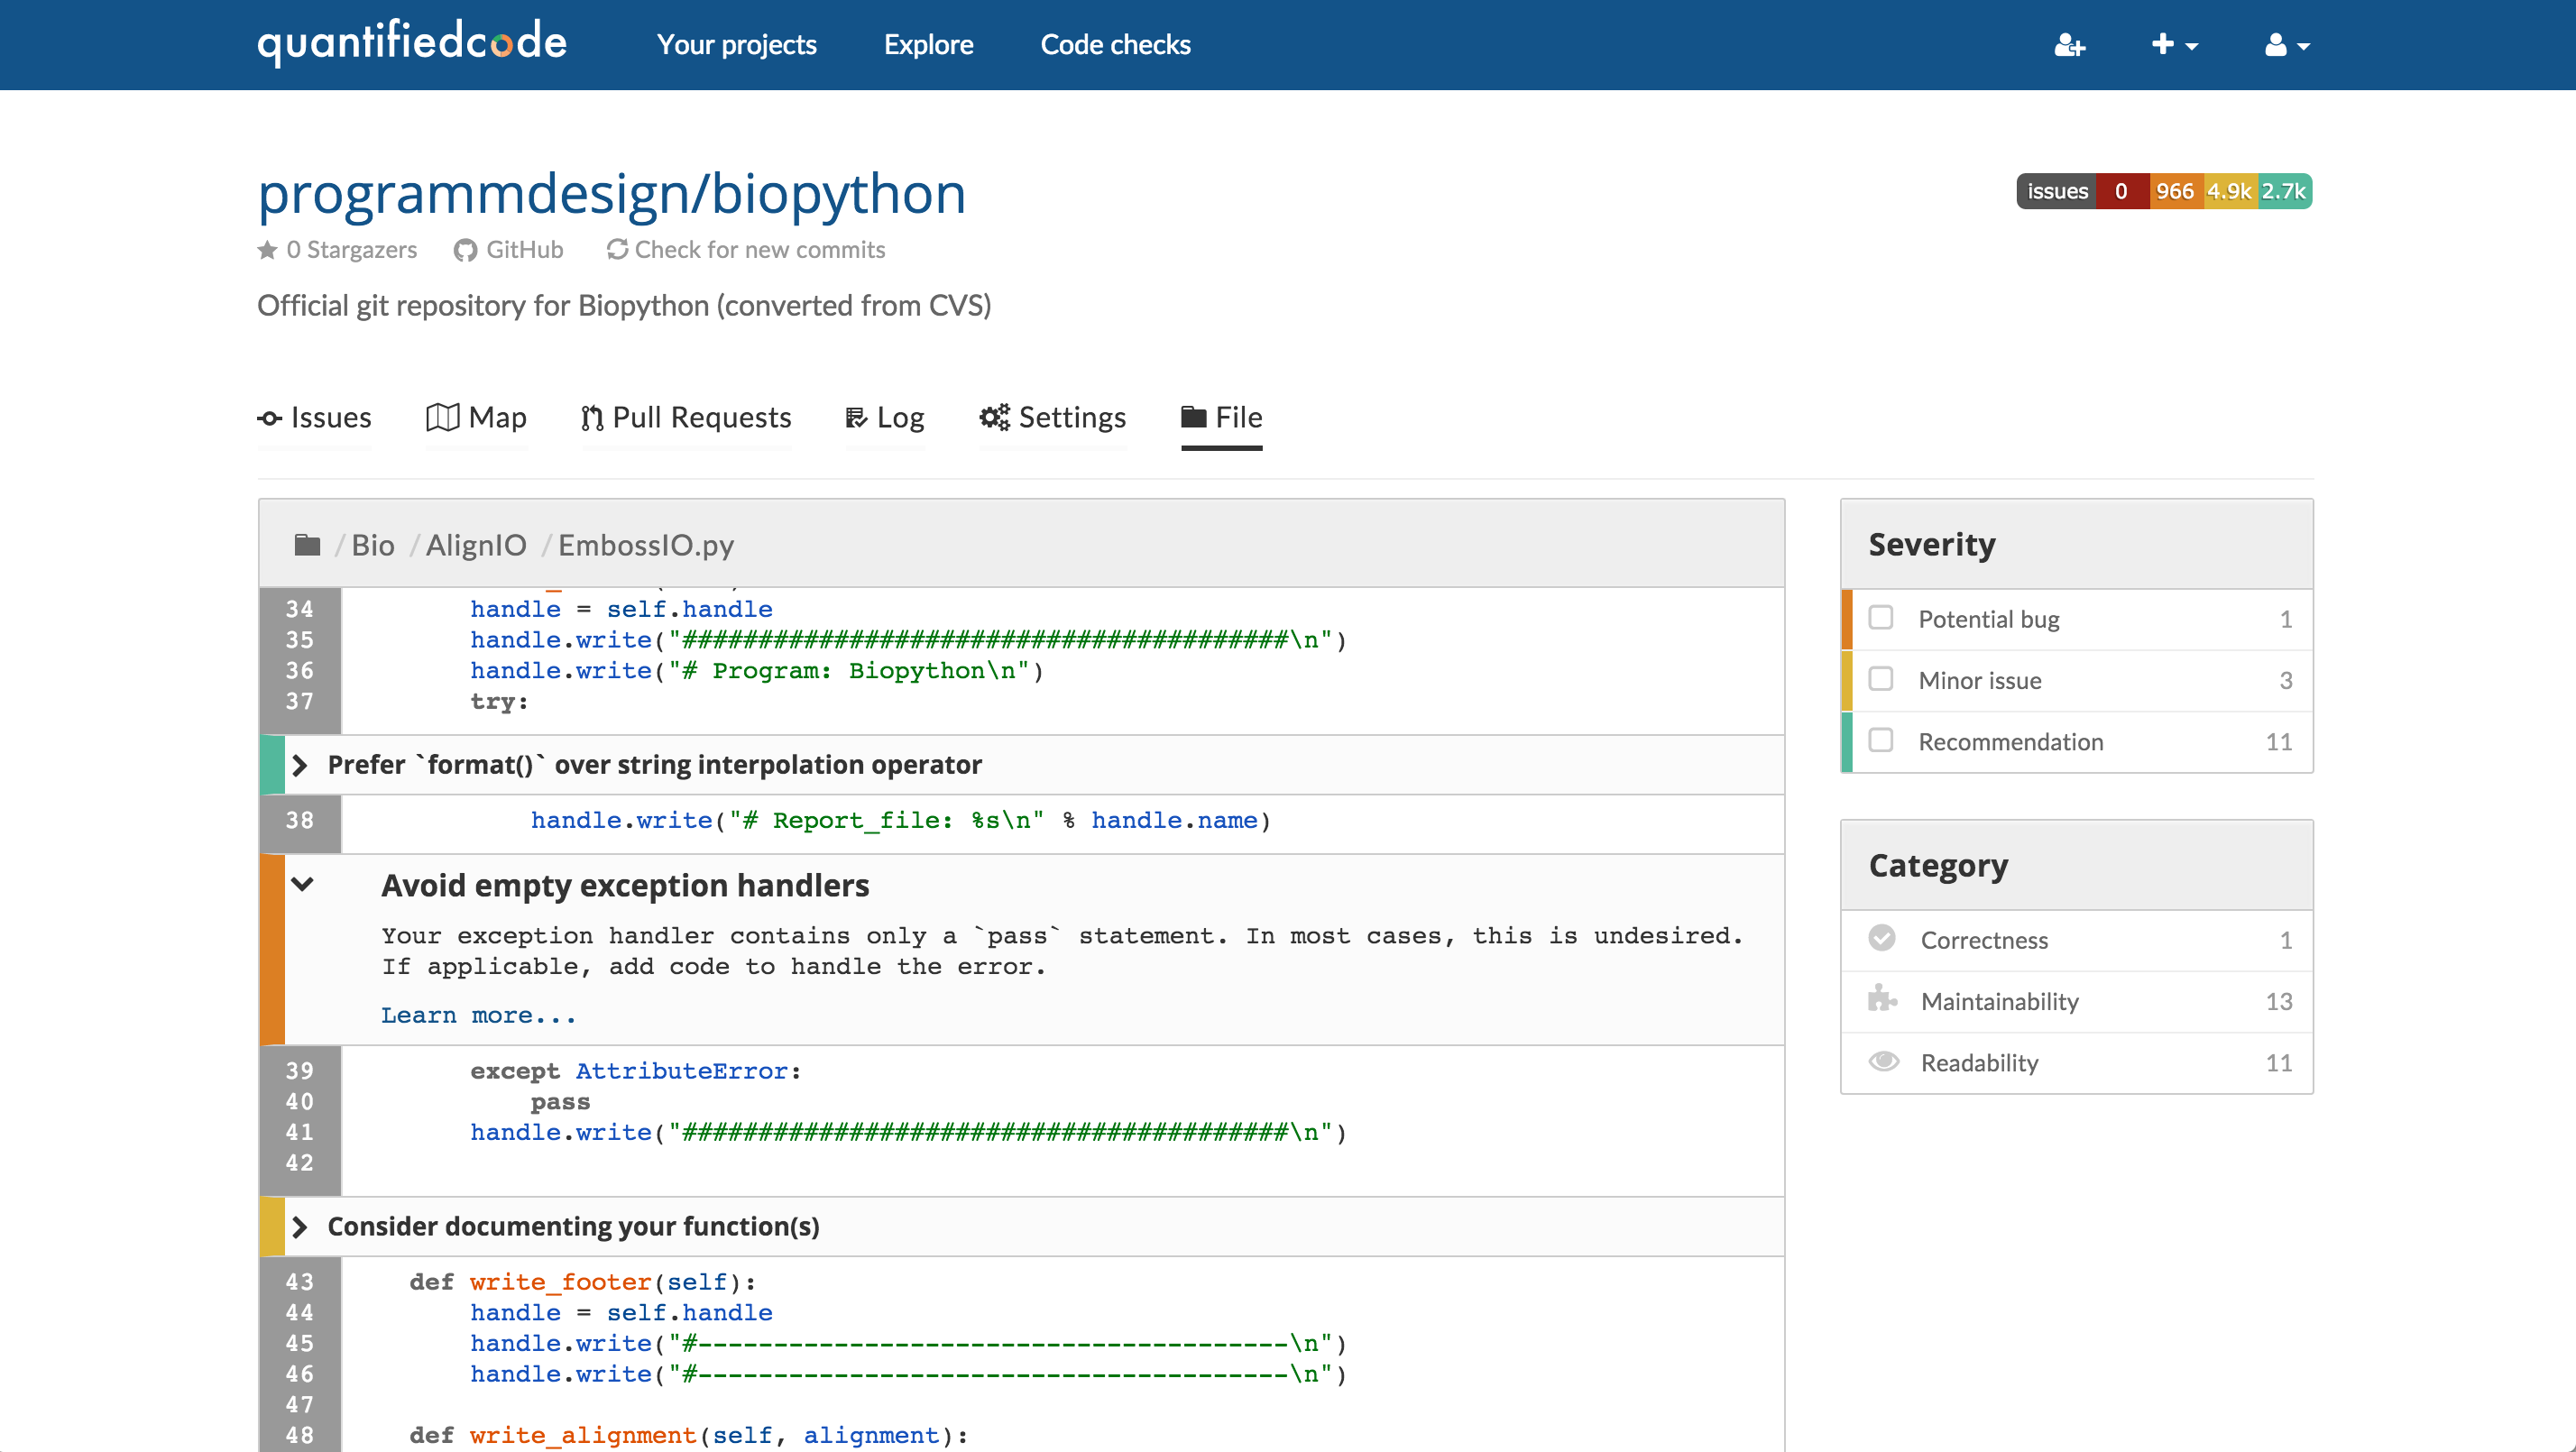Click the folder icon in file breadcrumb
This screenshot has width=2576, height=1452.
[307, 545]
